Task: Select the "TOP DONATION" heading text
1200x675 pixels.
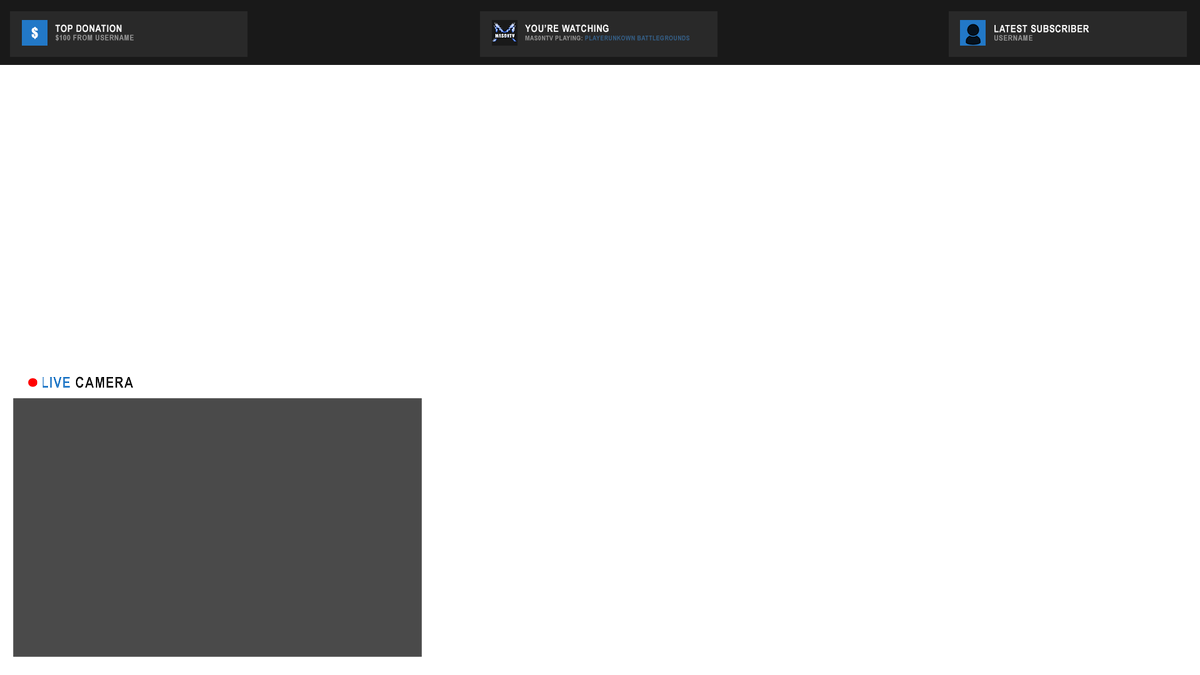Action: 88,29
